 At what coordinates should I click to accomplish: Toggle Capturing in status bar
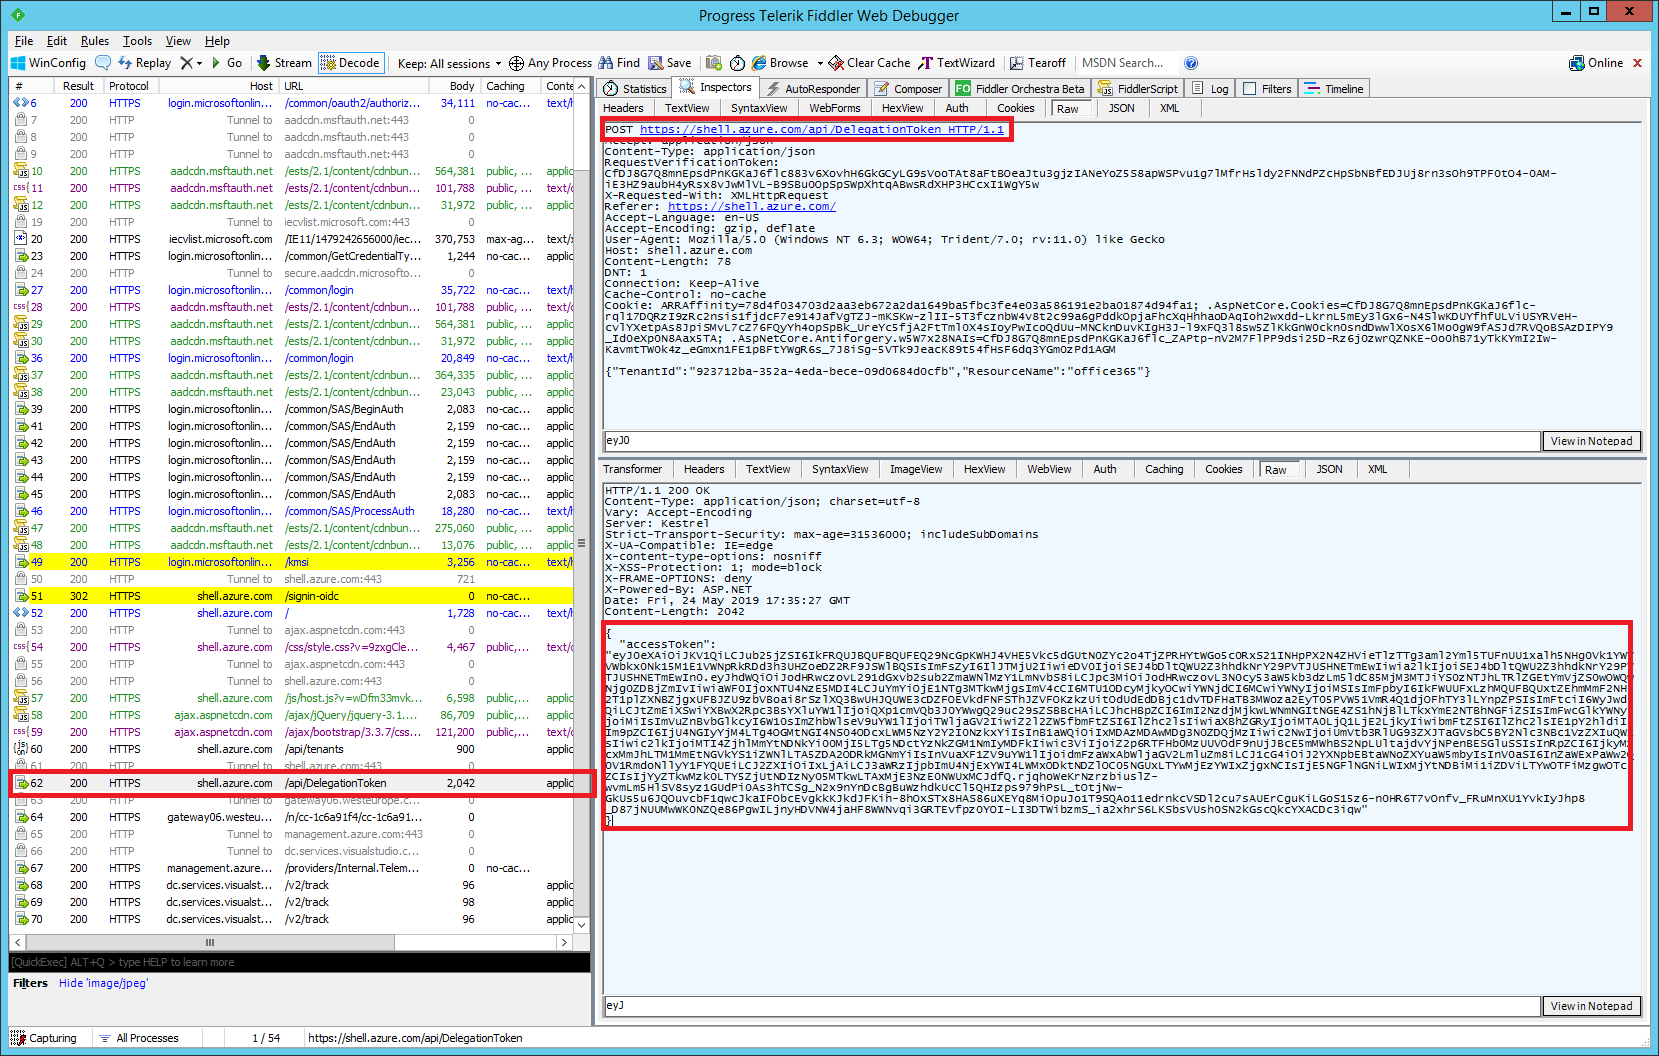coord(43,1038)
